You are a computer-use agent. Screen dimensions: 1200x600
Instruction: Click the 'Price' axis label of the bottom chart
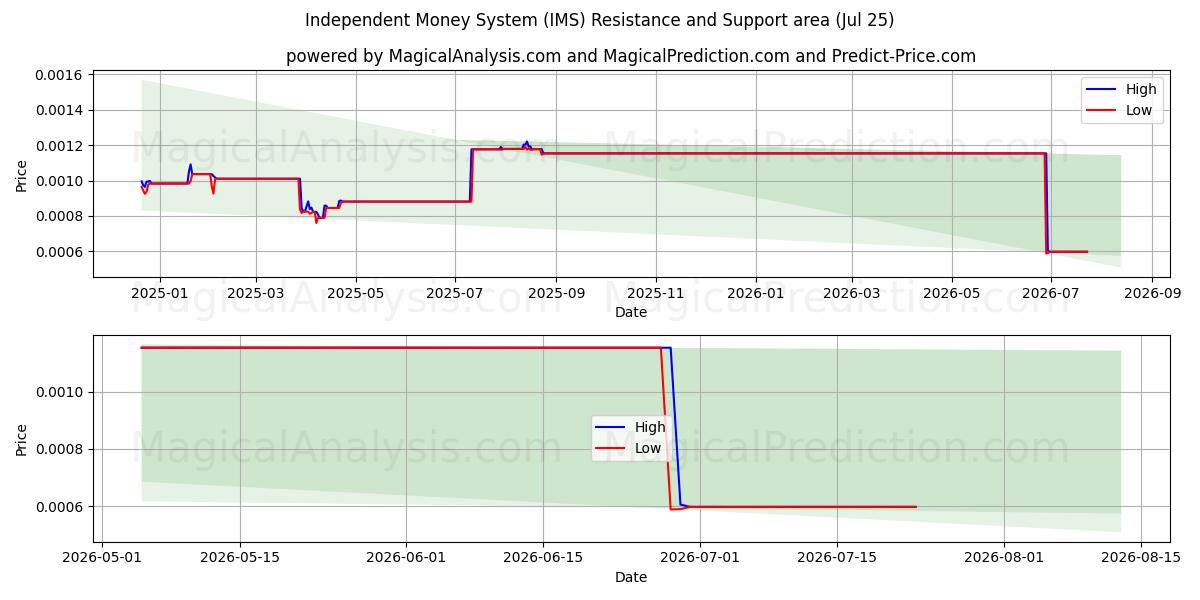(22, 438)
